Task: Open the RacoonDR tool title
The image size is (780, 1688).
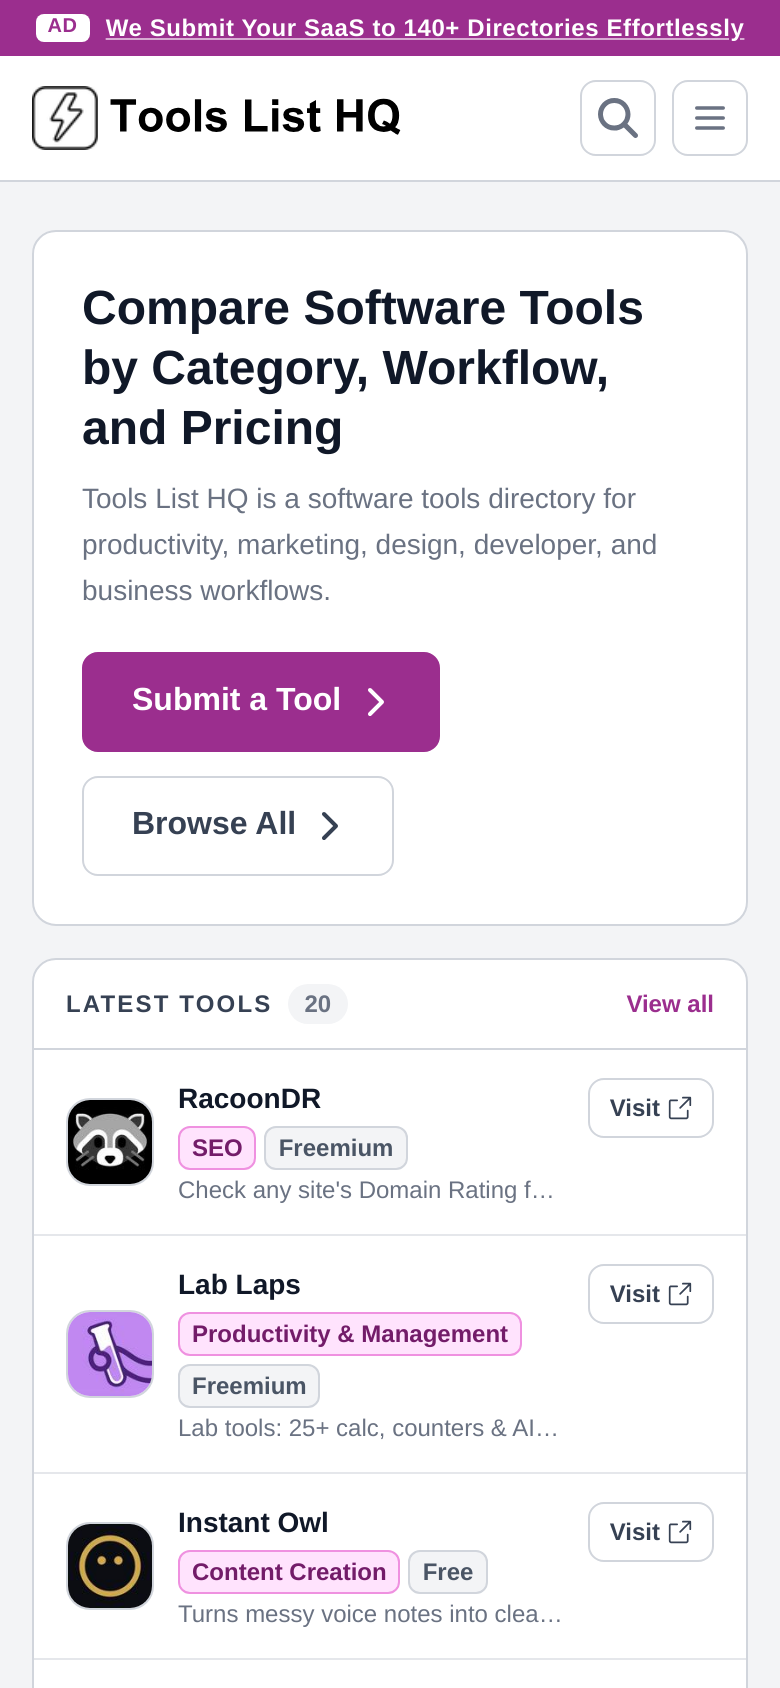Action: click(249, 1099)
